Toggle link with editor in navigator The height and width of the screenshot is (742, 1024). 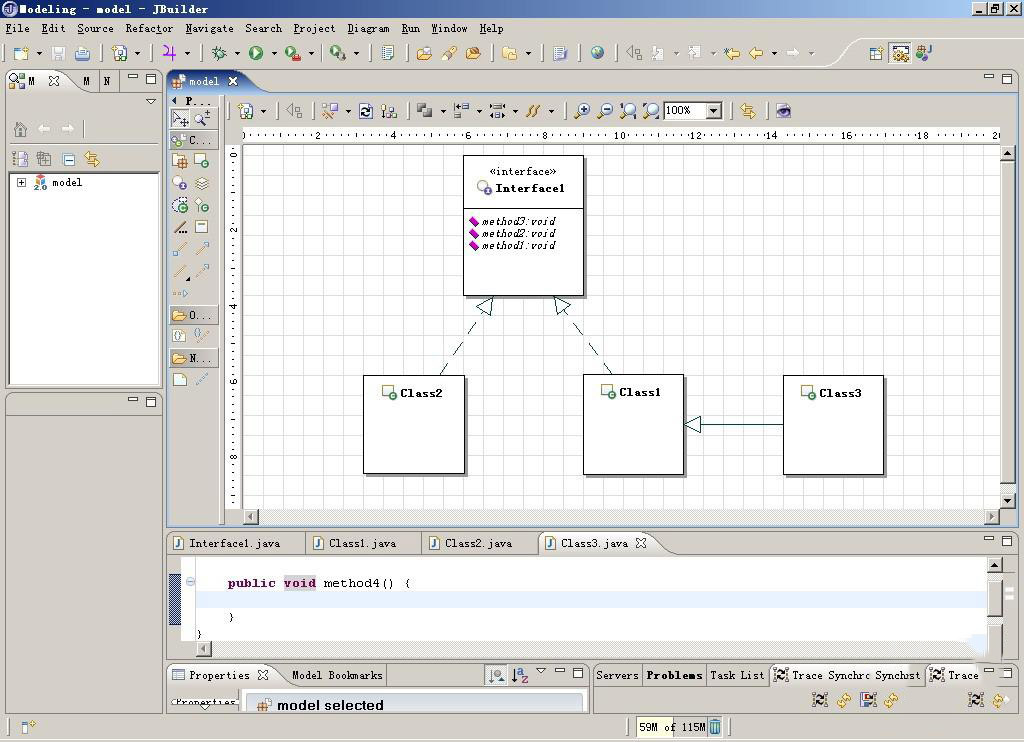(x=92, y=159)
